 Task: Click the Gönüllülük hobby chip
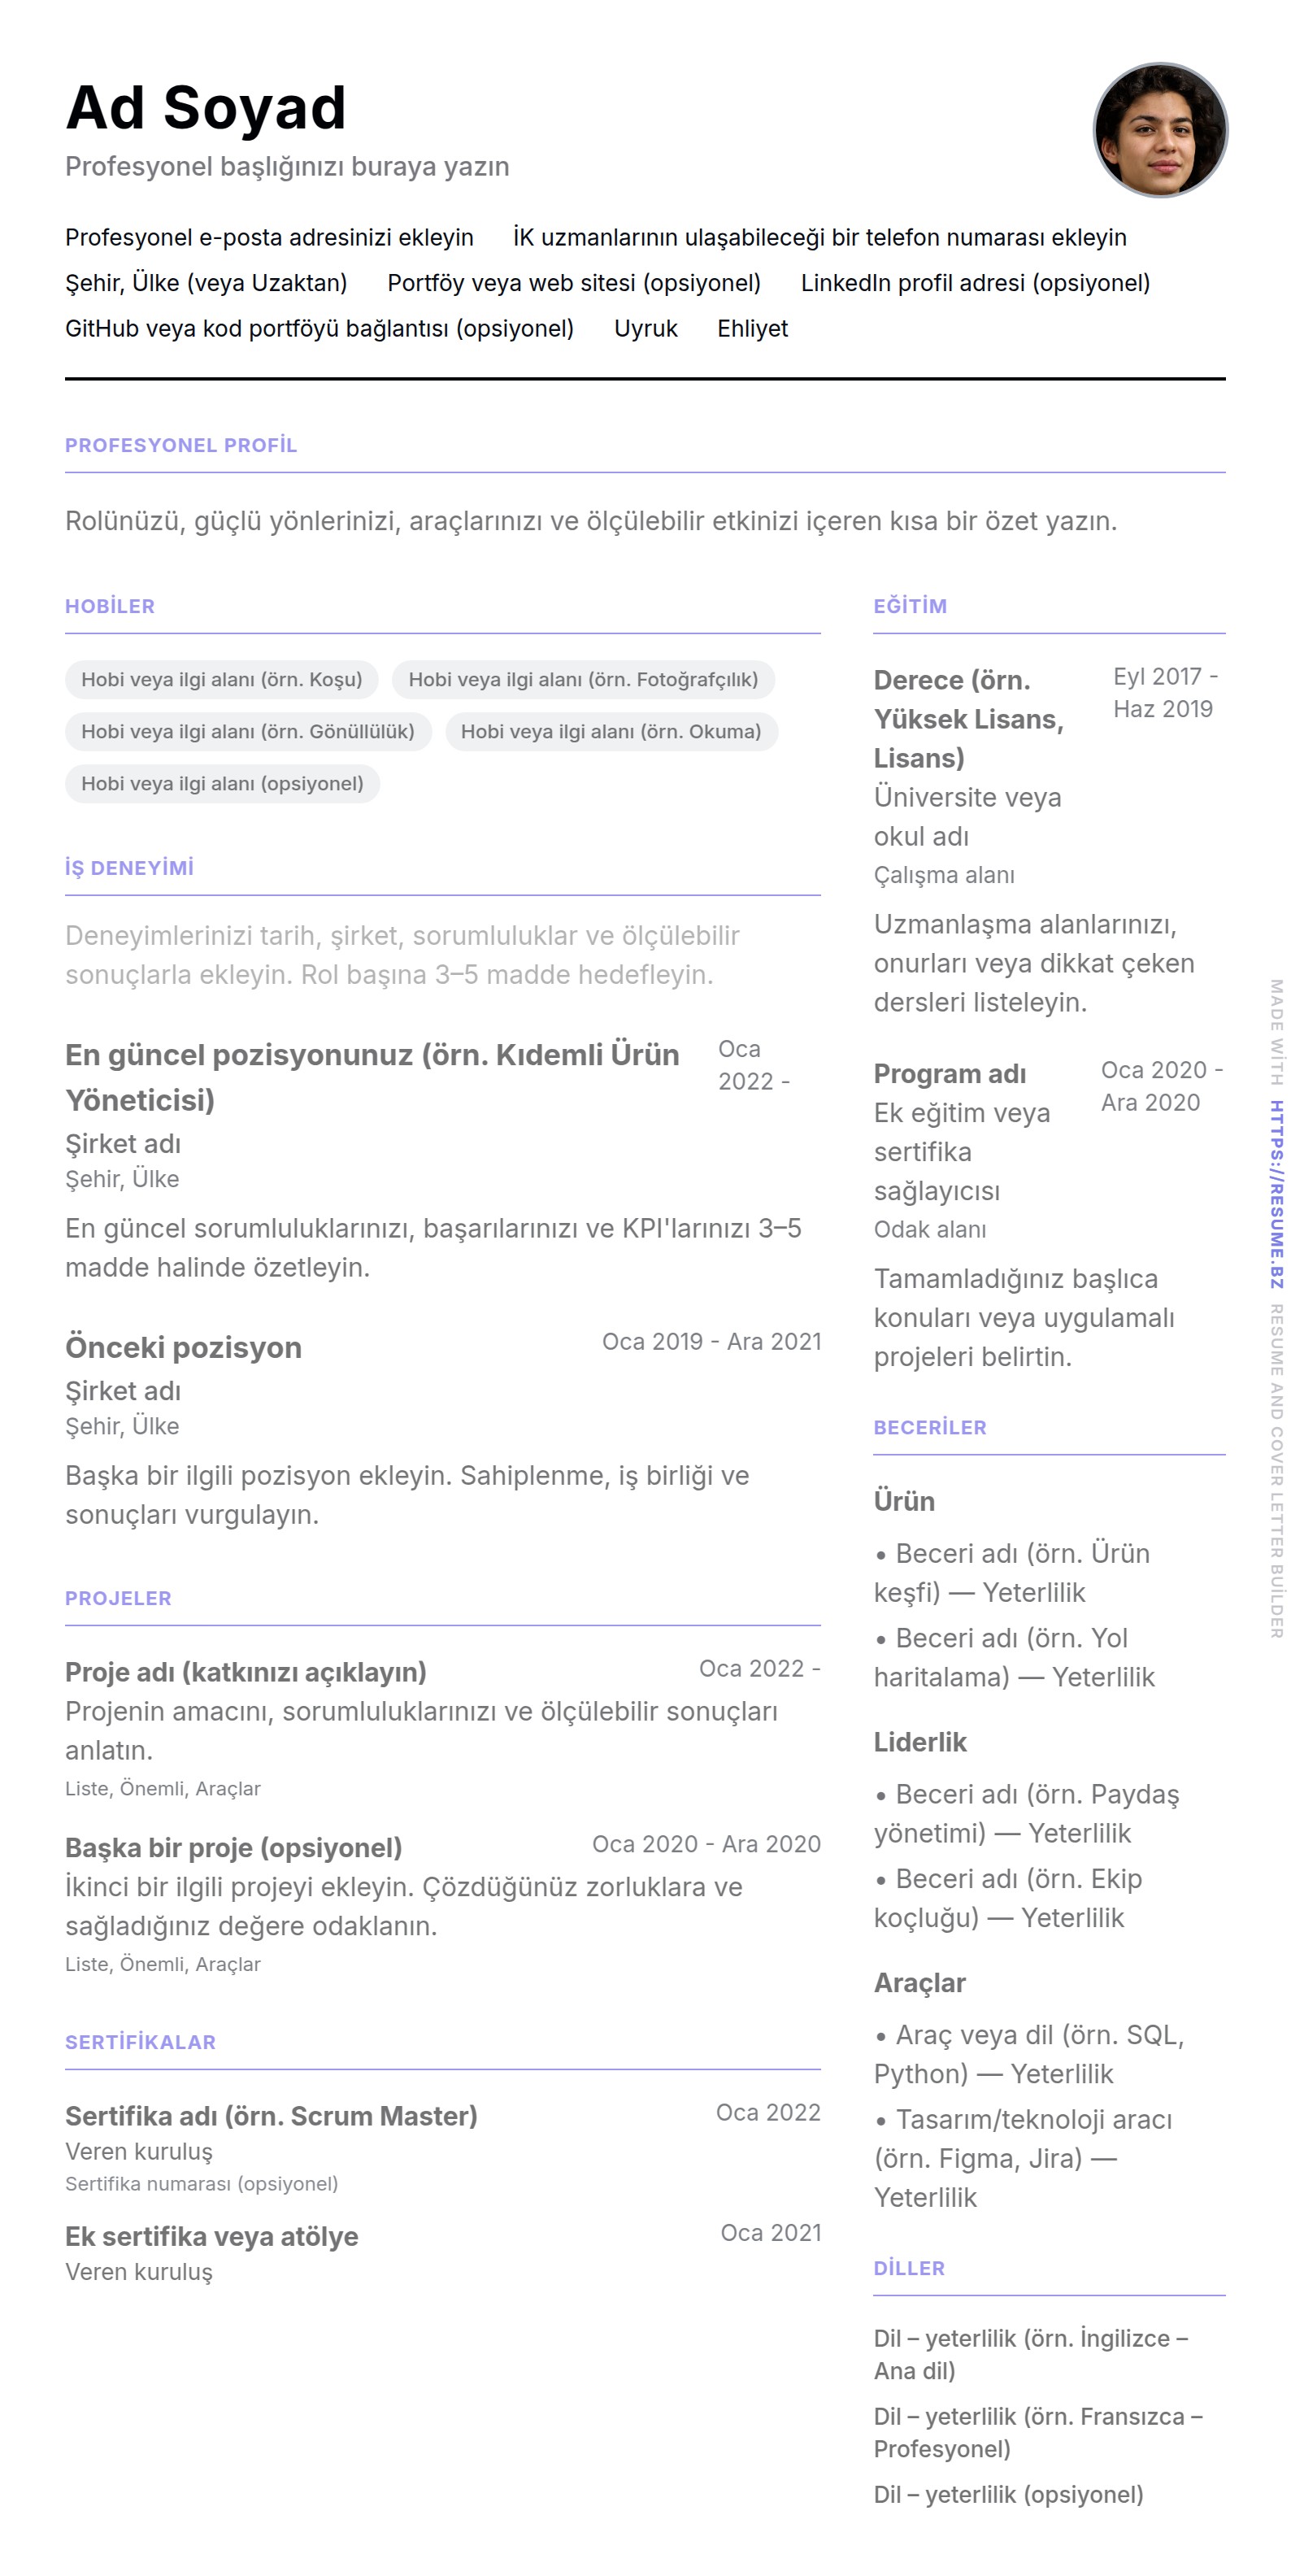pyautogui.click(x=247, y=731)
